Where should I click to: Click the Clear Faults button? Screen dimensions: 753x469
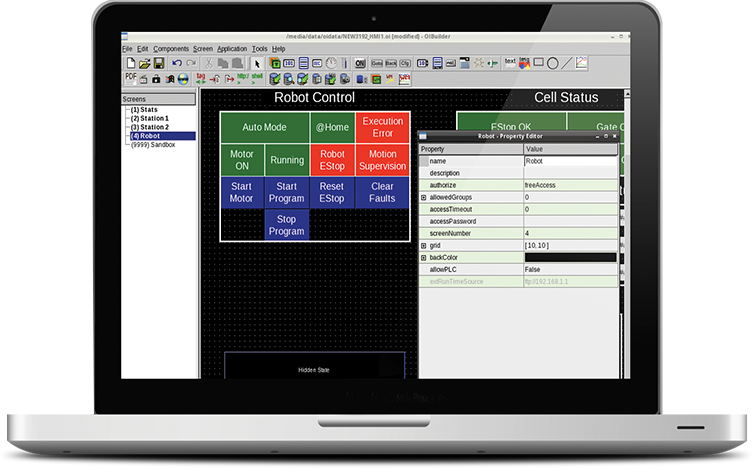click(382, 192)
